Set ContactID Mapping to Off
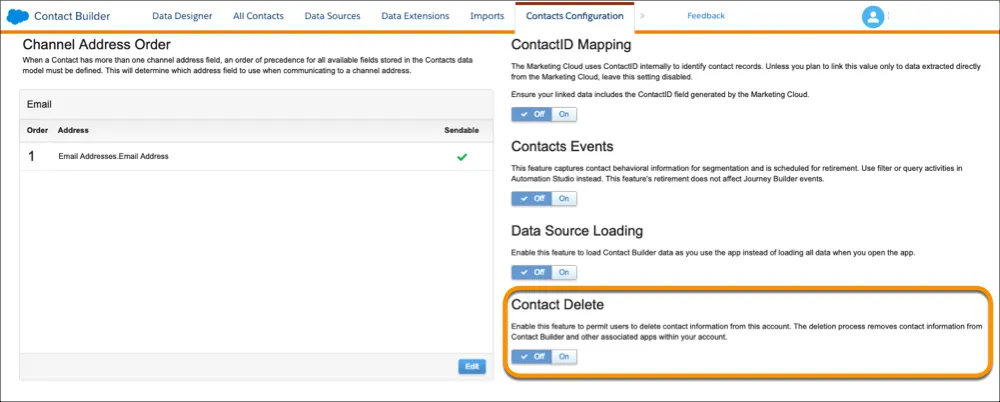The height and width of the screenshot is (402, 1000). [532, 115]
